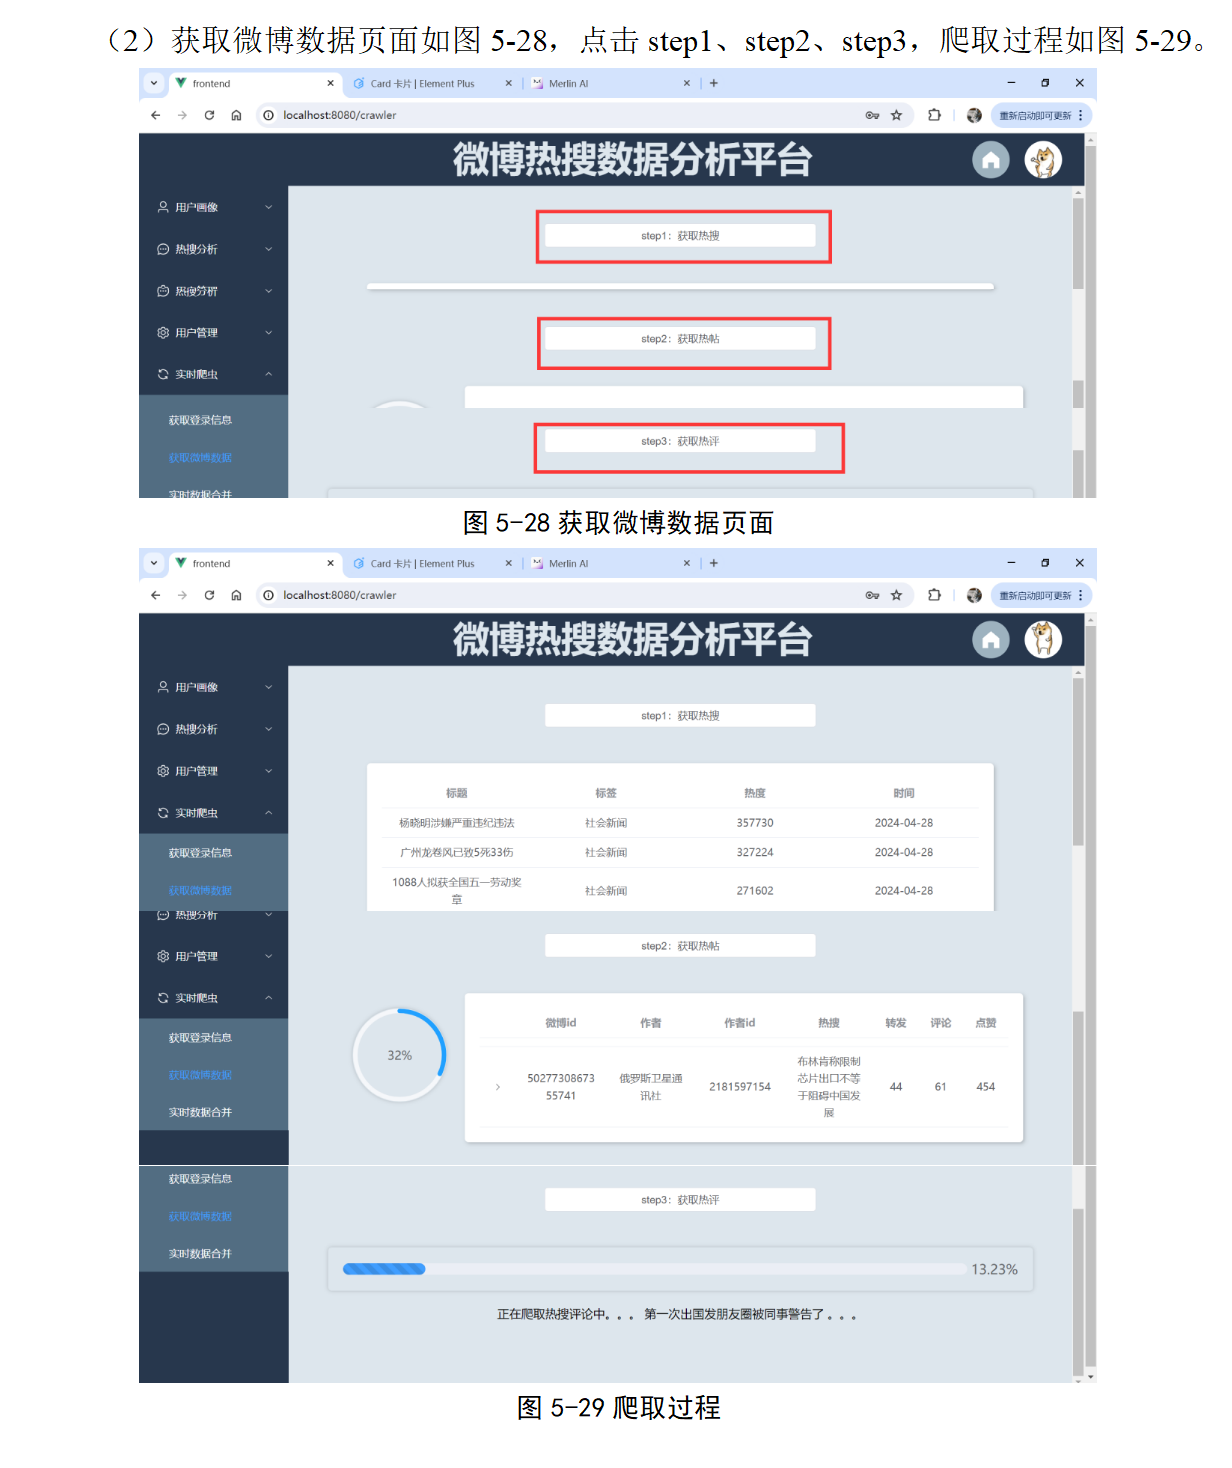Click table cell 广州龙卷风已致5死33伤
Viewport: 1232px width, 1468px height.
456,853
